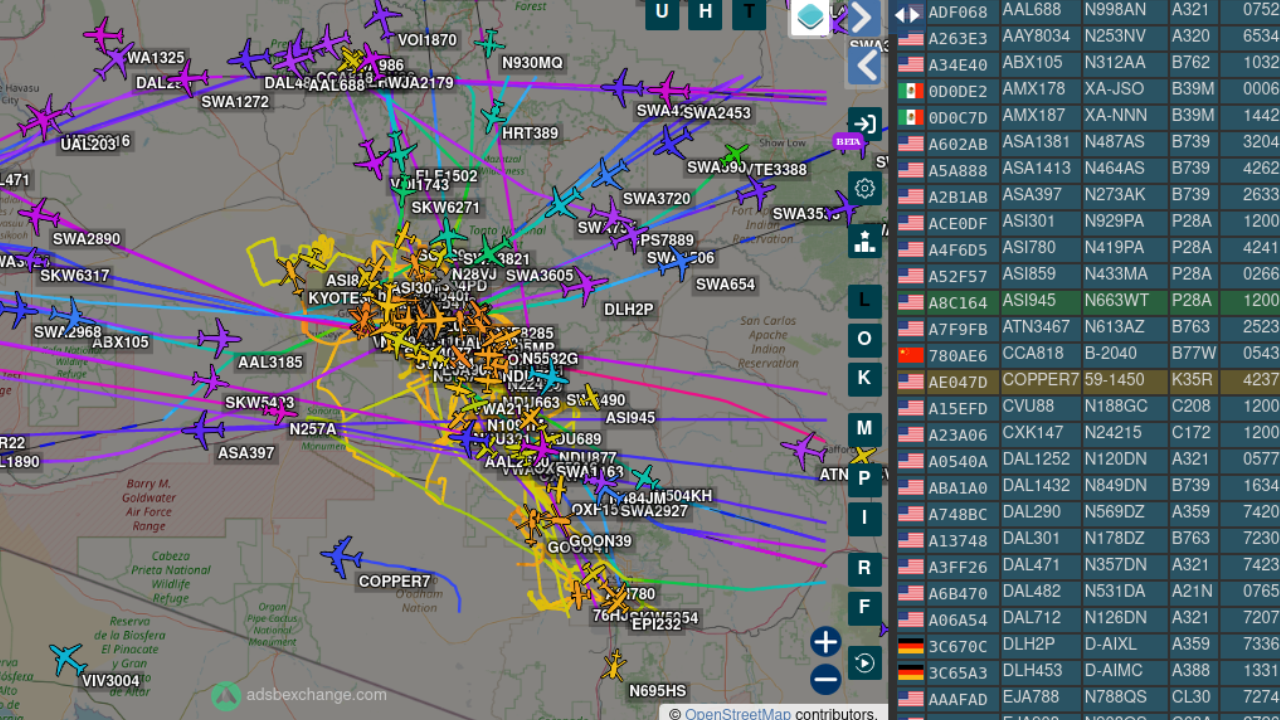Toggle the O map button
This screenshot has width=1280, height=720.
click(x=865, y=340)
